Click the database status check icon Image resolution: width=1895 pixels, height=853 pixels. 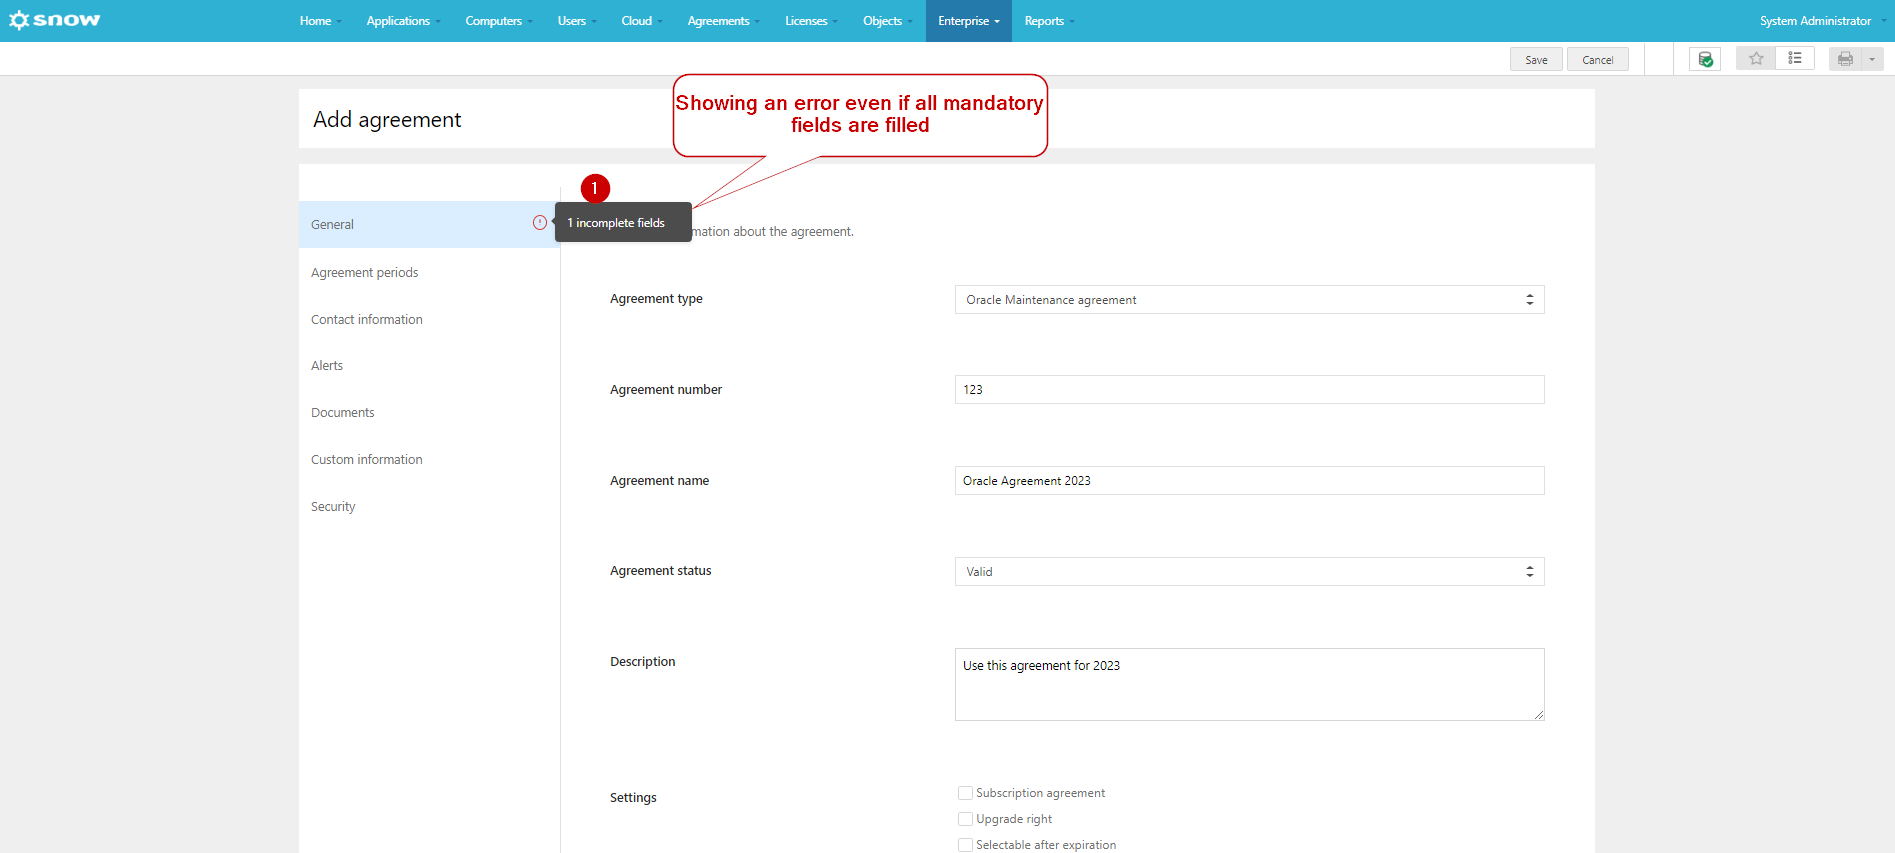pyautogui.click(x=1705, y=59)
